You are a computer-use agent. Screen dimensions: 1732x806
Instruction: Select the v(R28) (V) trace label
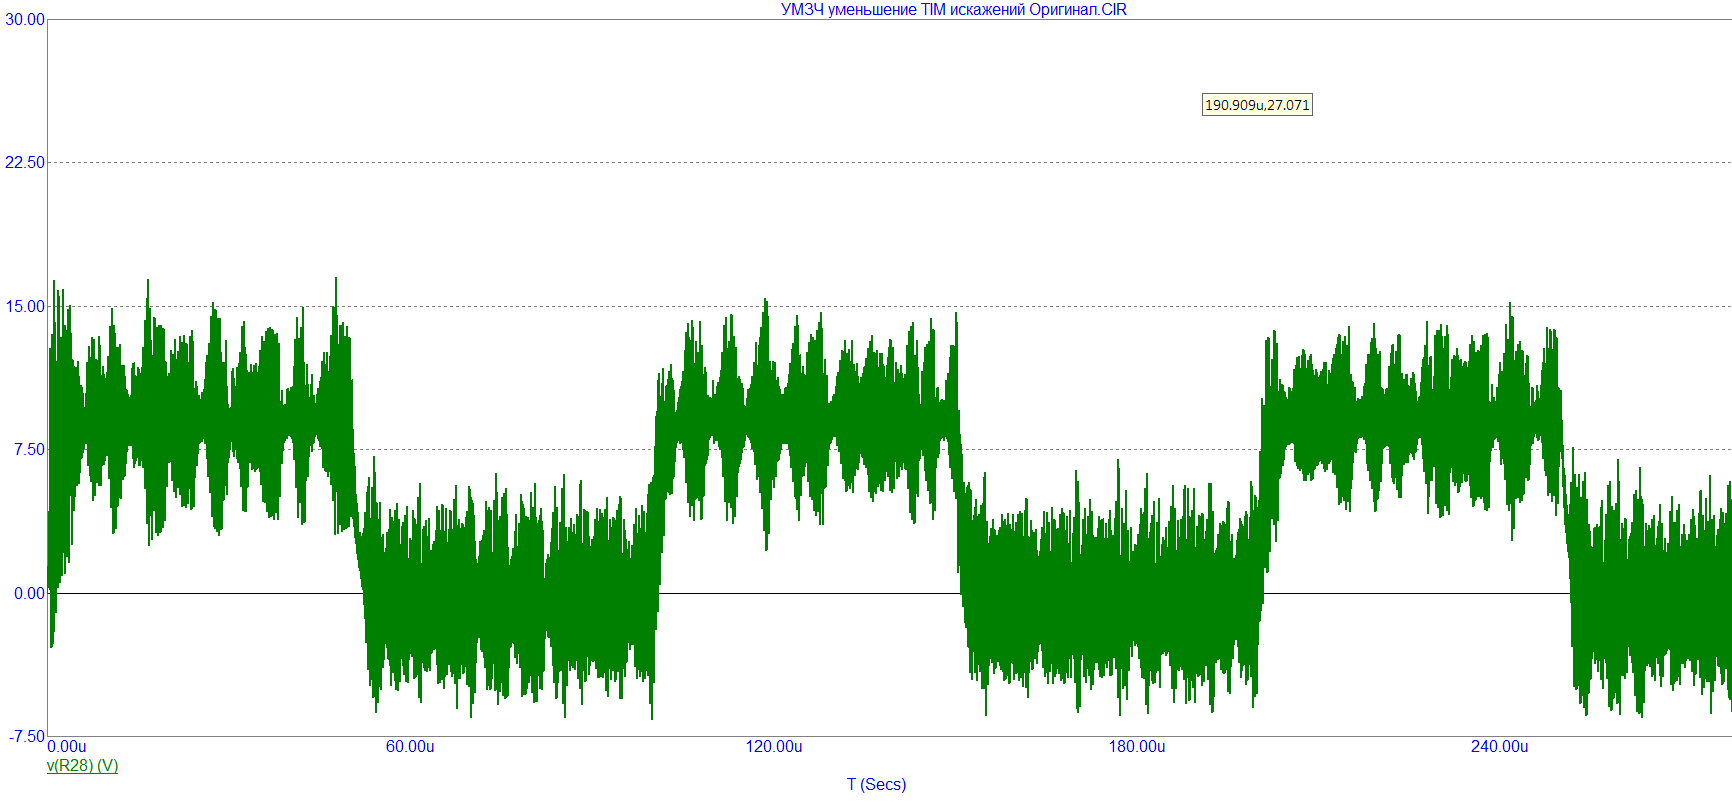click(82, 766)
